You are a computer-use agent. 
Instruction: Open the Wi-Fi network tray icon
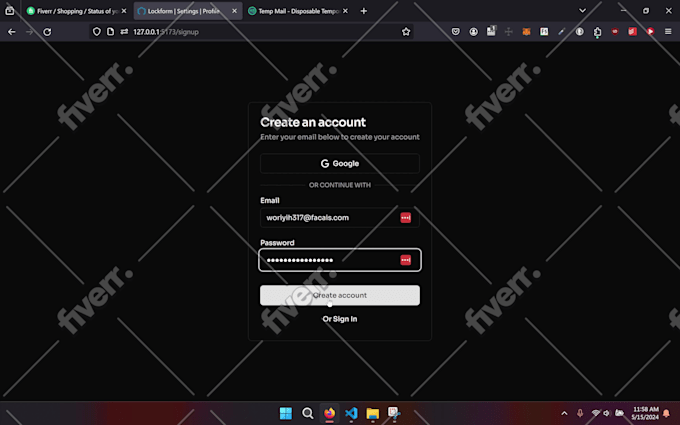click(x=596, y=413)
